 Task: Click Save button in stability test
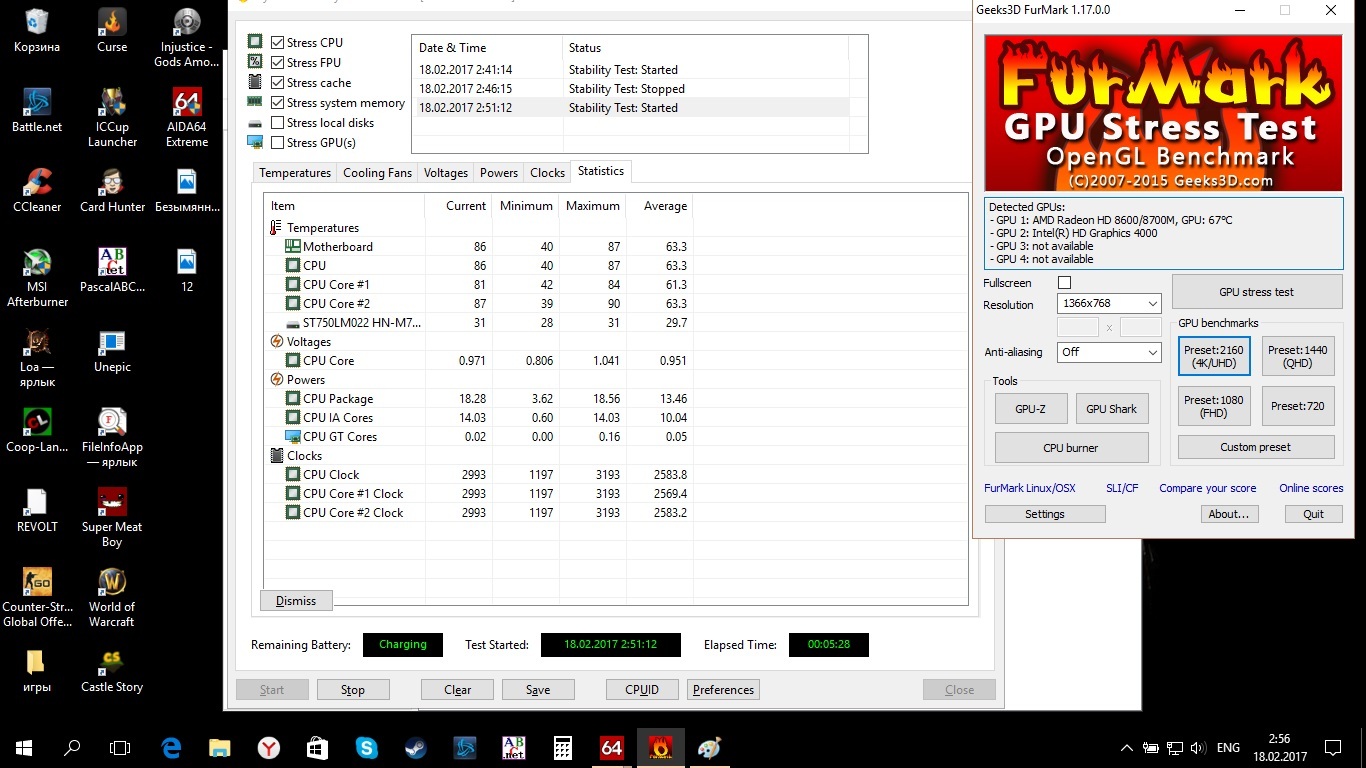click(538, 690)
